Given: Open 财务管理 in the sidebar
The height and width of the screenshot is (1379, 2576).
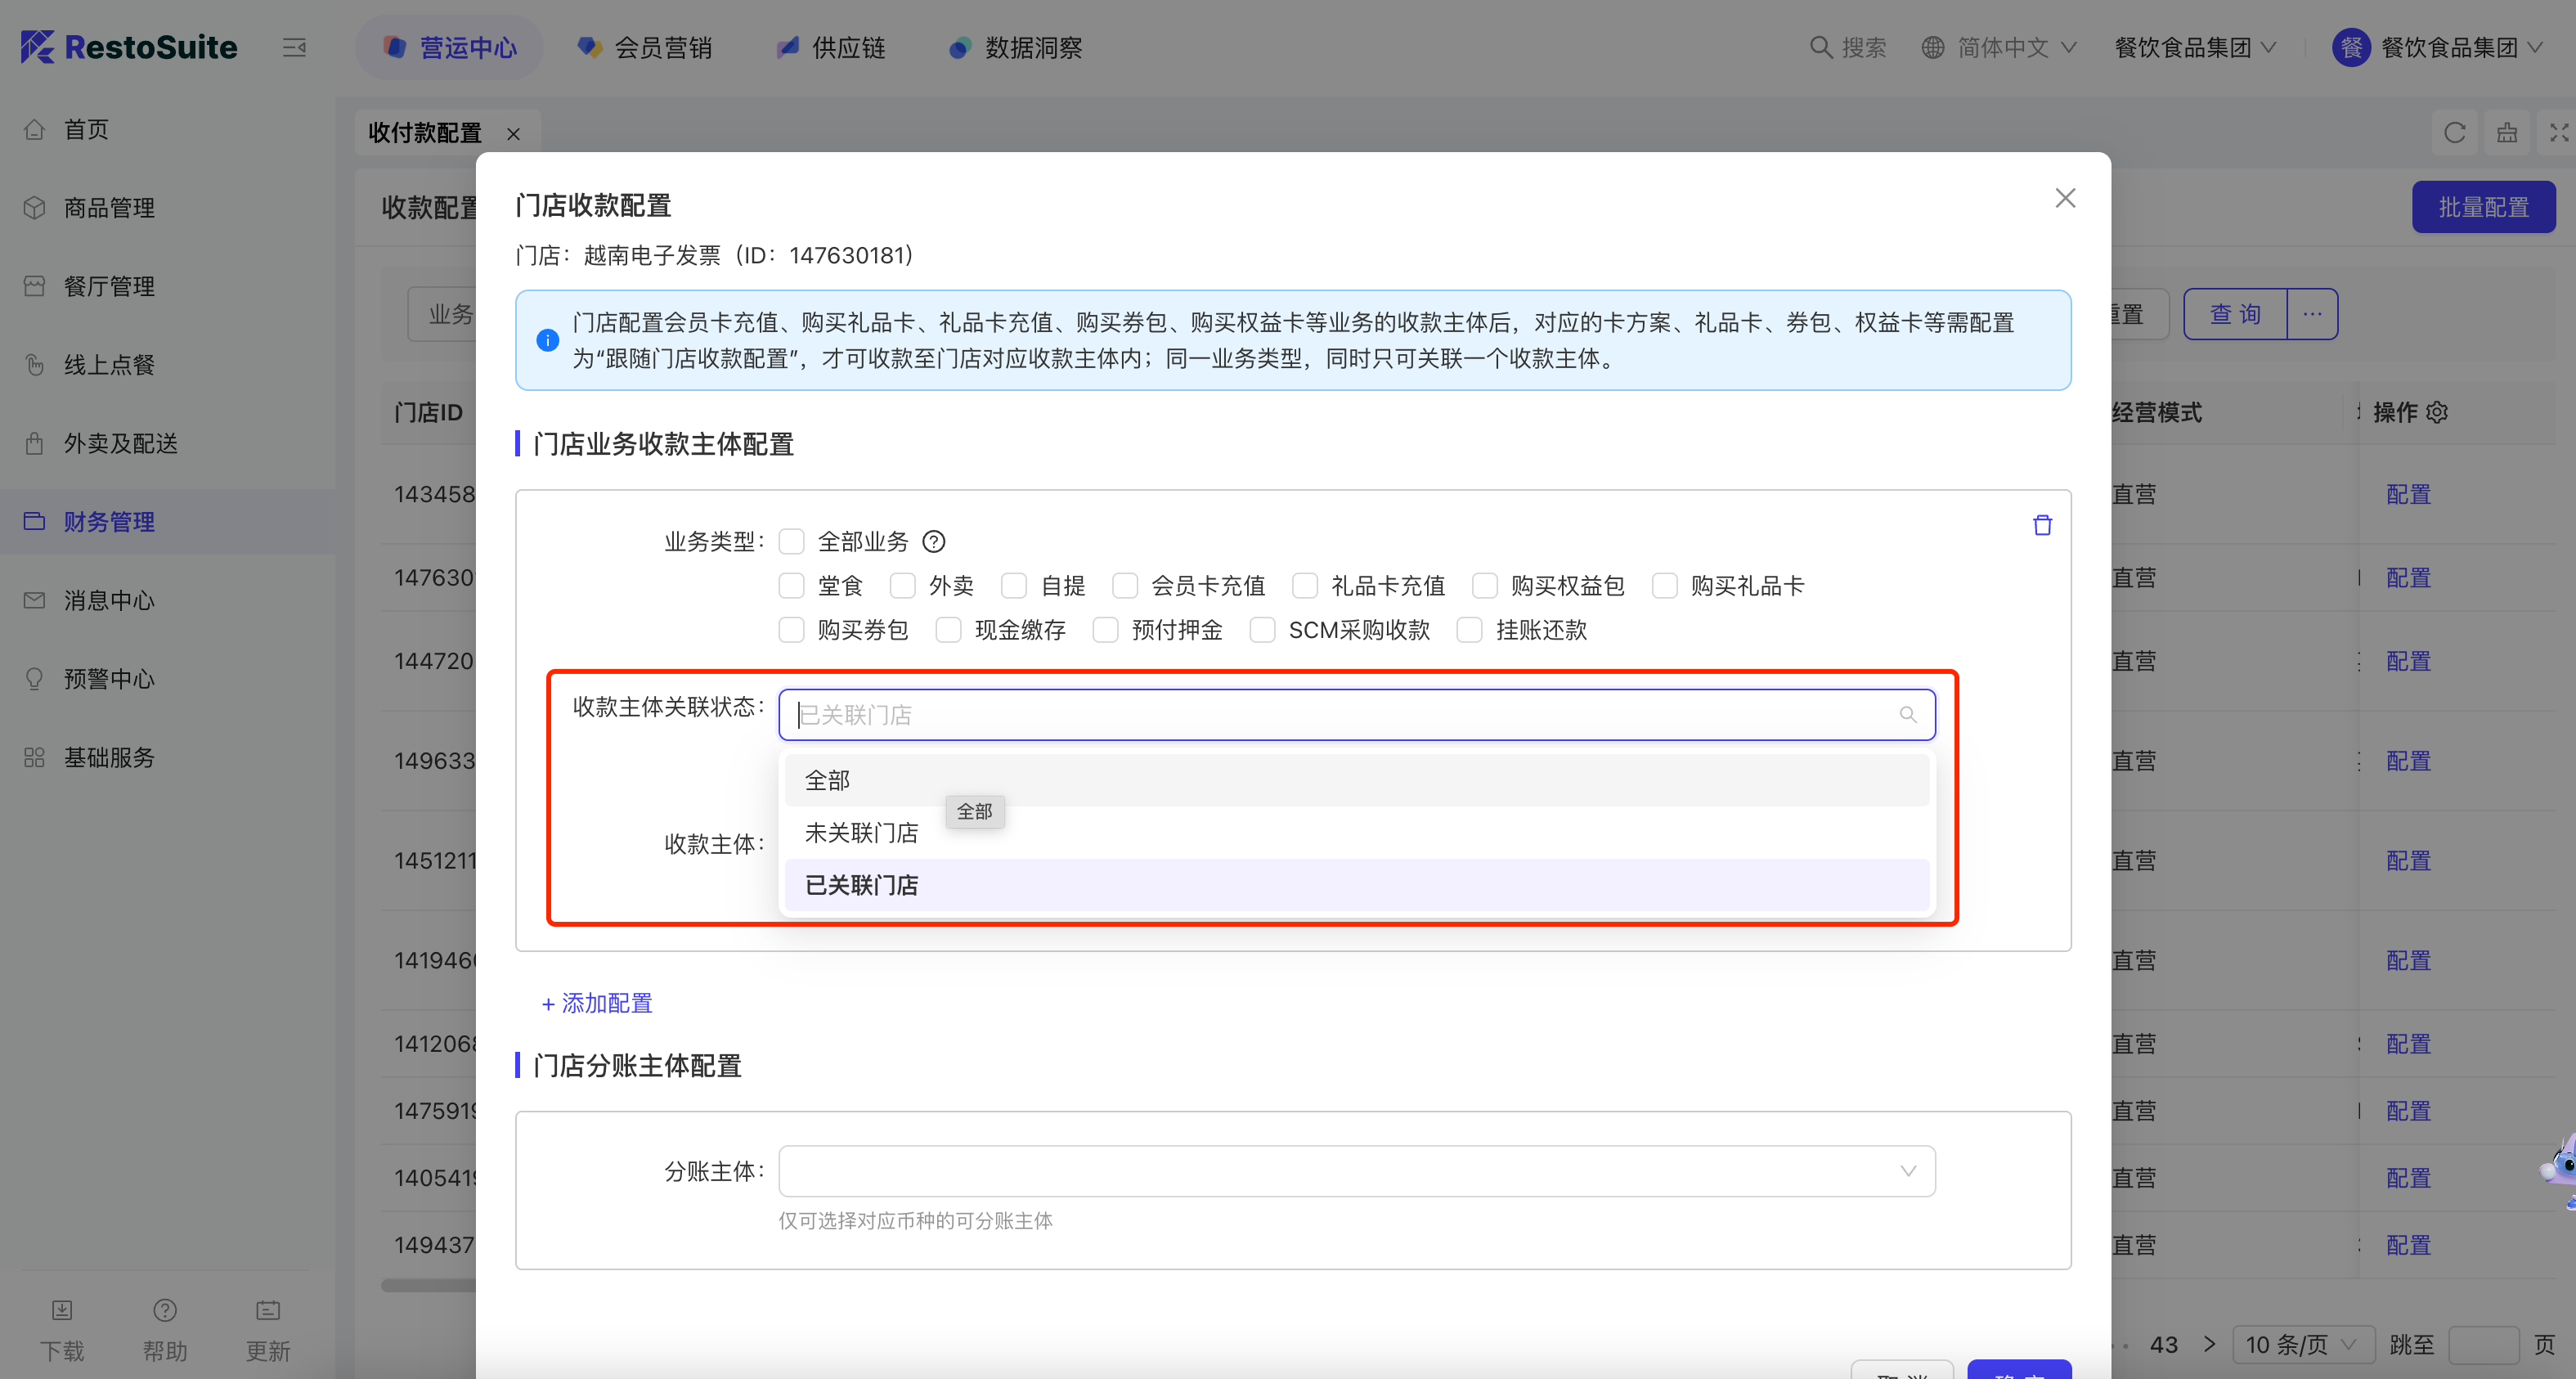Looking at the screenshot, I should click(x=109, y=522).
